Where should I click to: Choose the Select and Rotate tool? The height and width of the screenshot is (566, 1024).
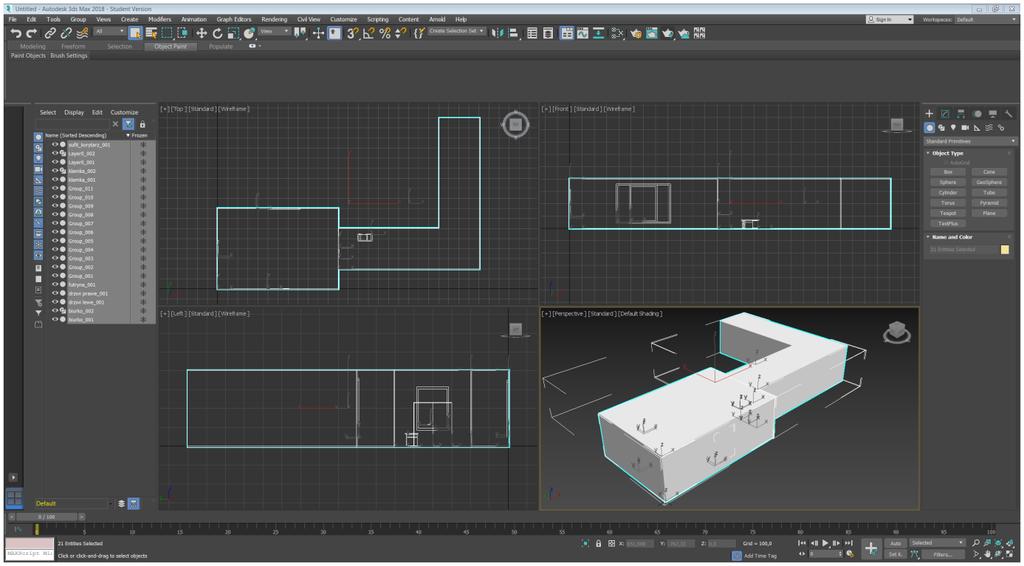tap(217, 33)
